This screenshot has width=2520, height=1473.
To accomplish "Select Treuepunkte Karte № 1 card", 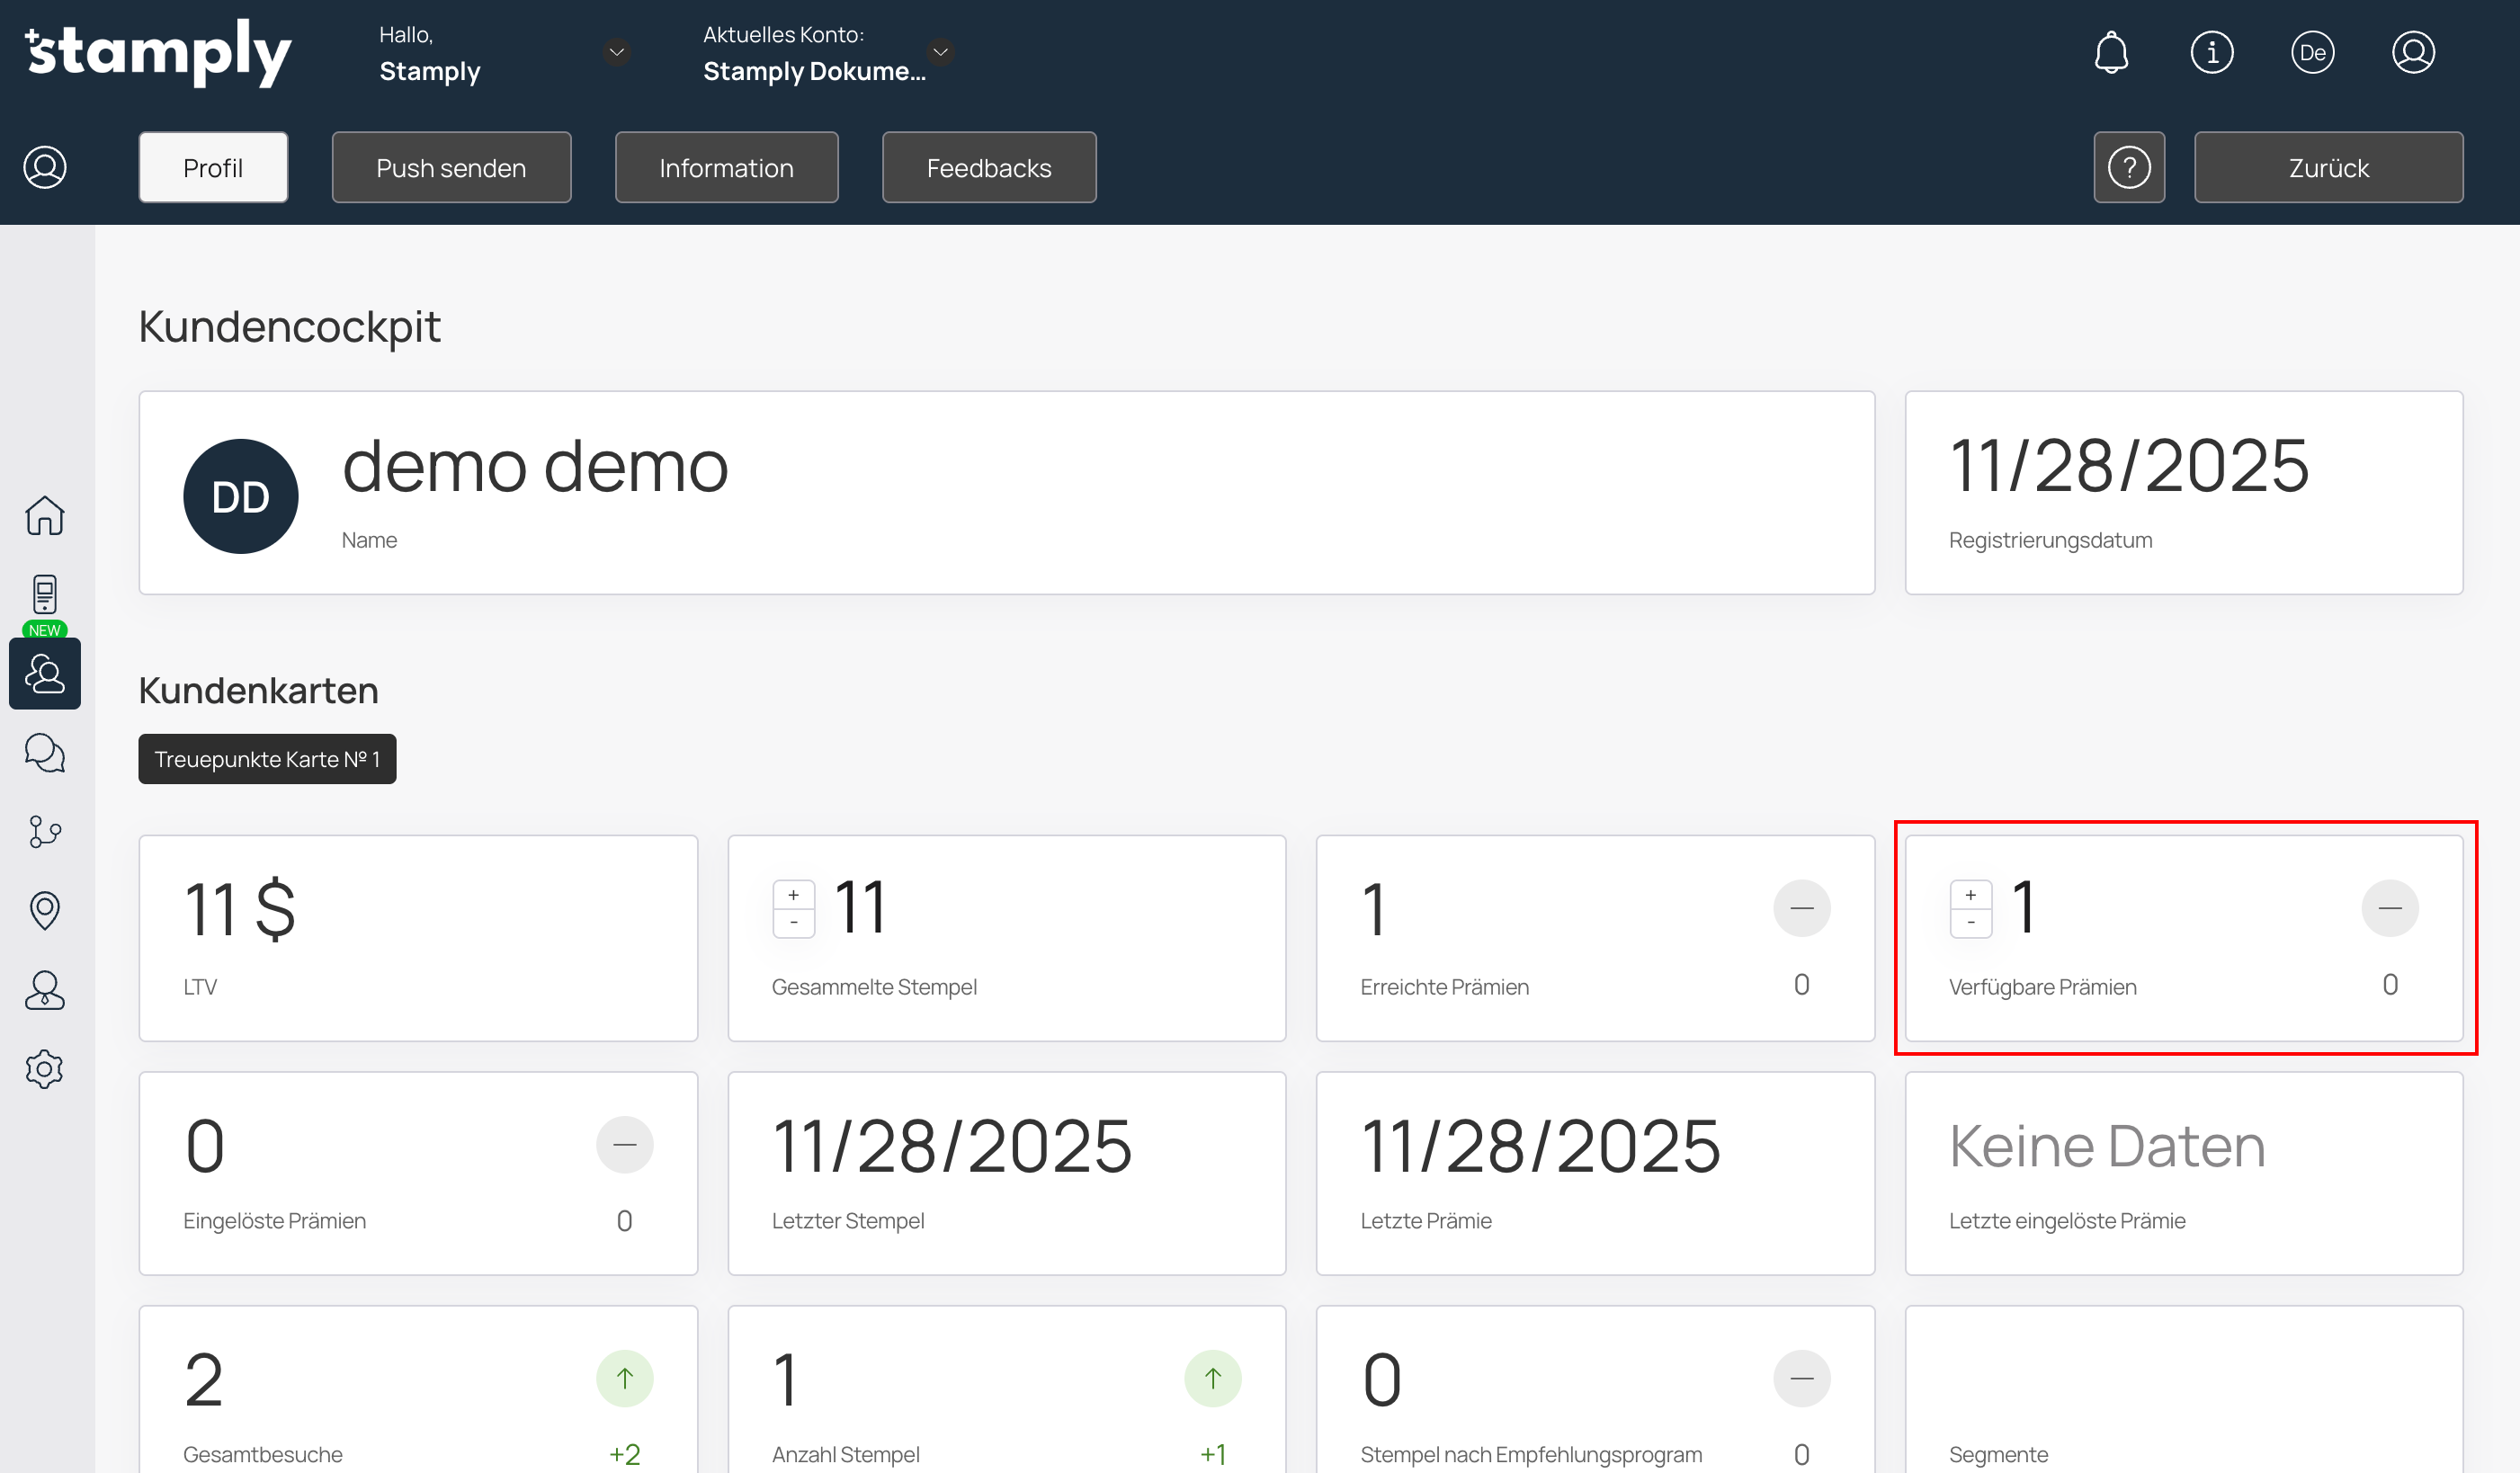I will 267,760.
